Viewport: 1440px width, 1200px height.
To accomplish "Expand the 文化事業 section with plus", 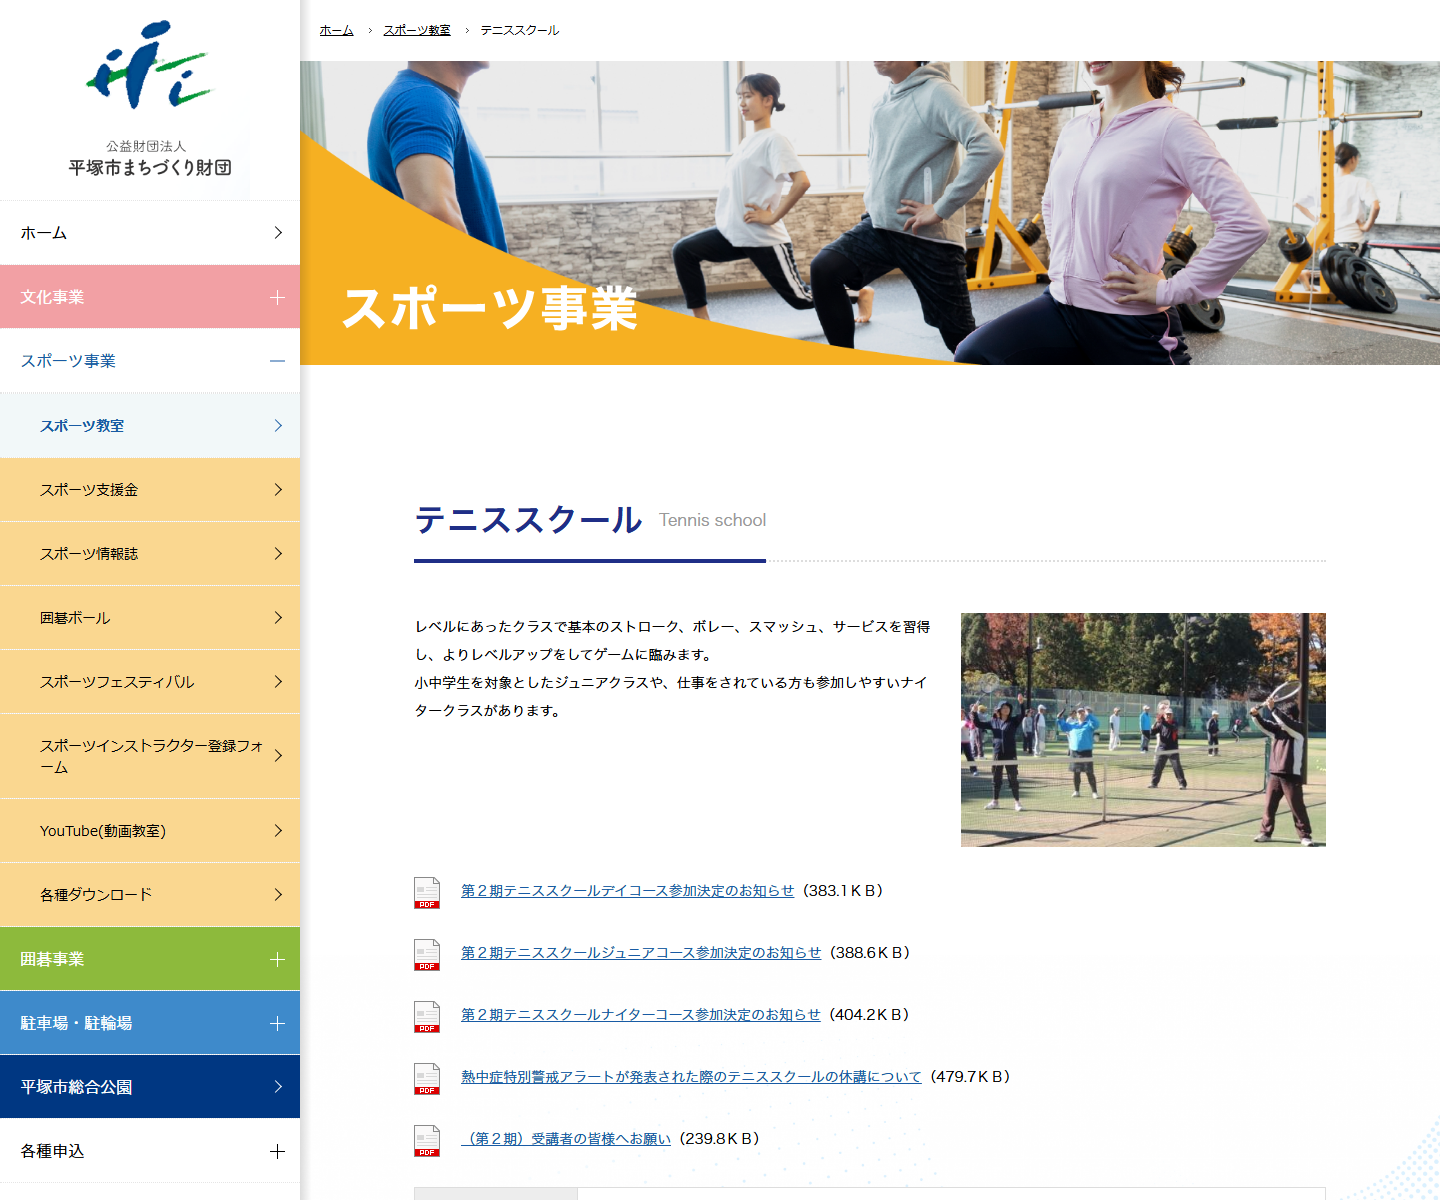I will [277, 297].
